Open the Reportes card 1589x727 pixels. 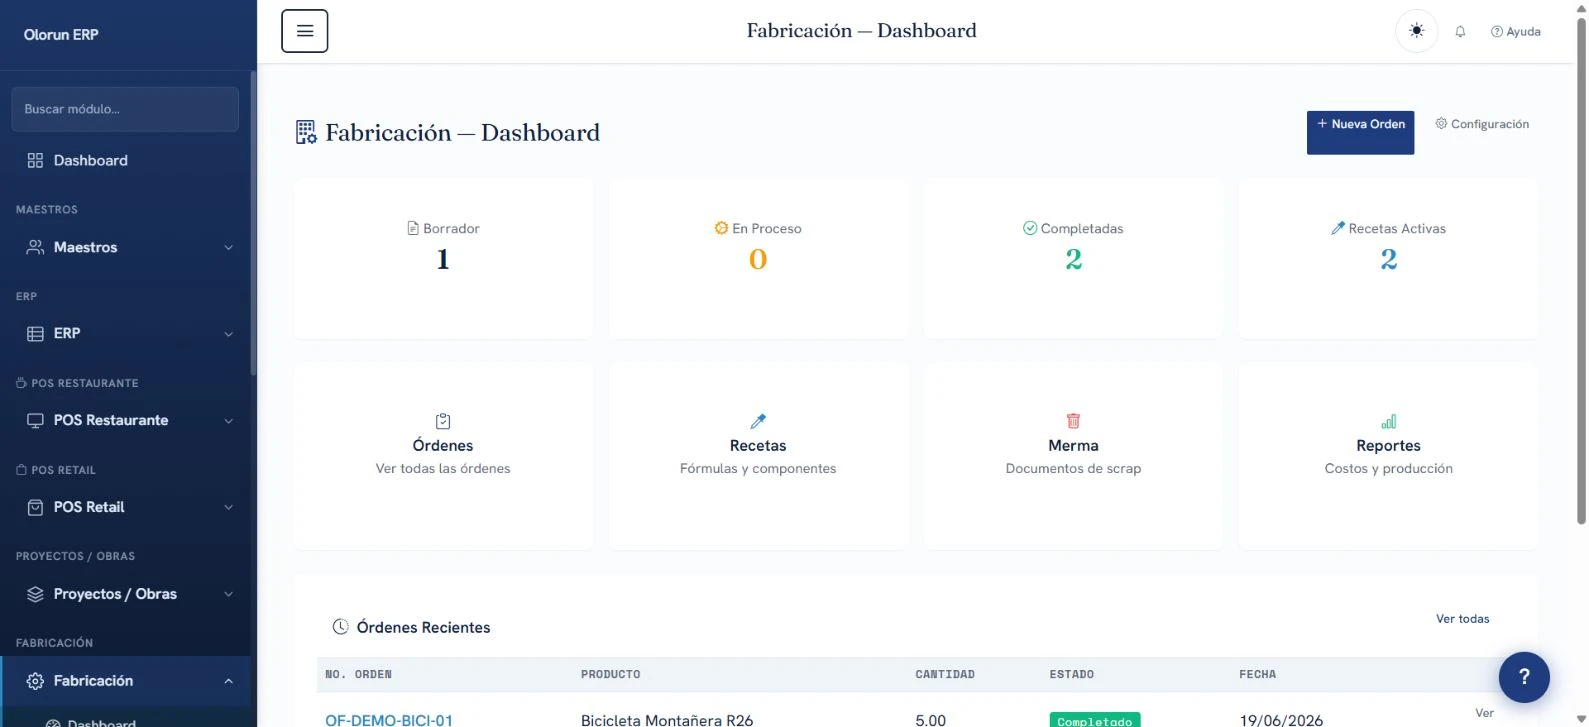(1388, 456)
